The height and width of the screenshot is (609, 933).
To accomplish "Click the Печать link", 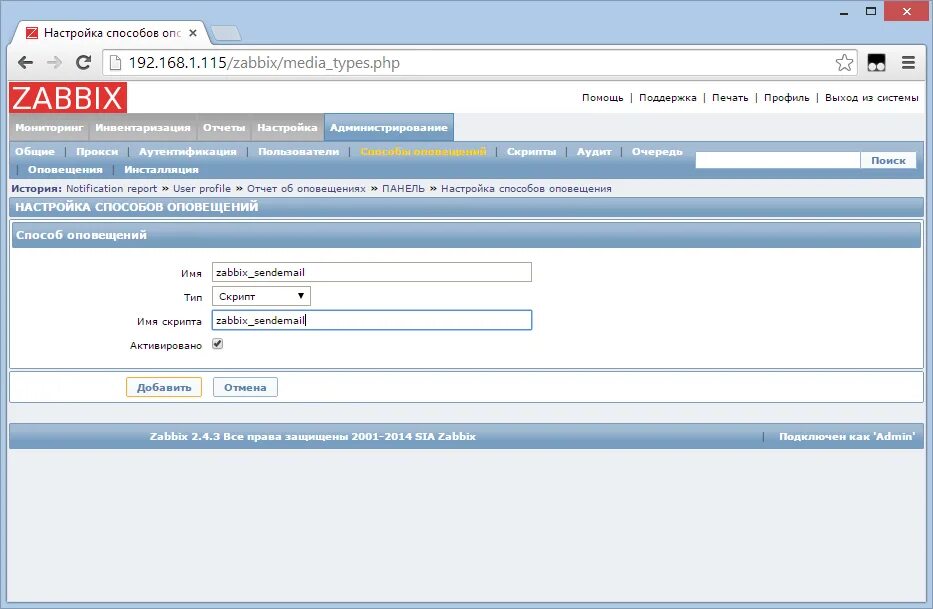I will 730,98.
